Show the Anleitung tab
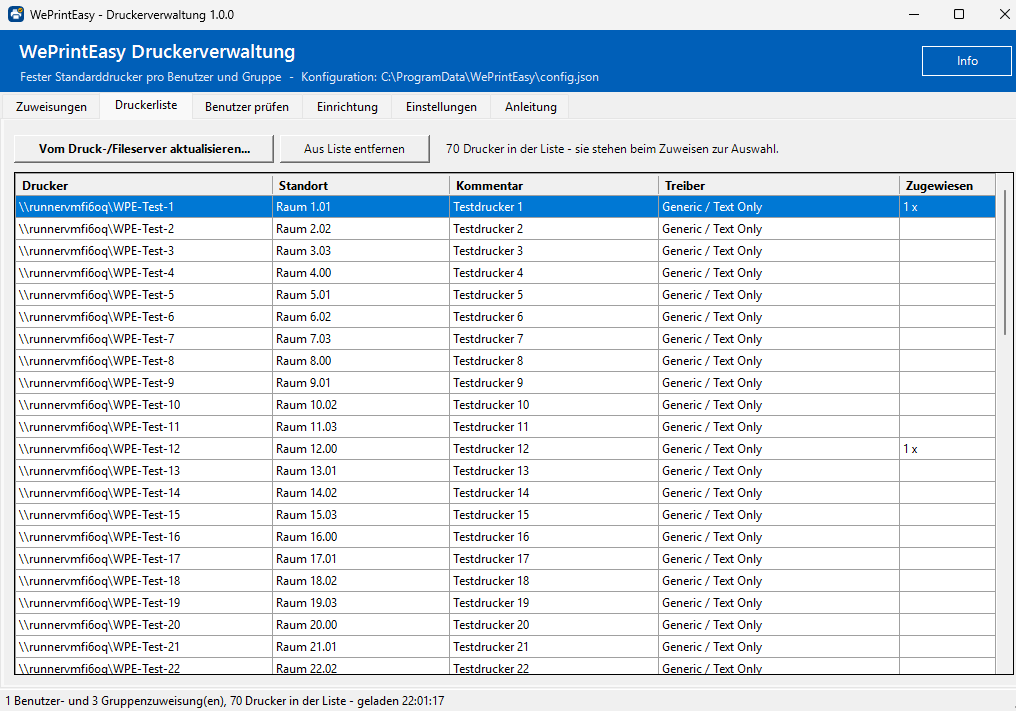 point(531,107)
